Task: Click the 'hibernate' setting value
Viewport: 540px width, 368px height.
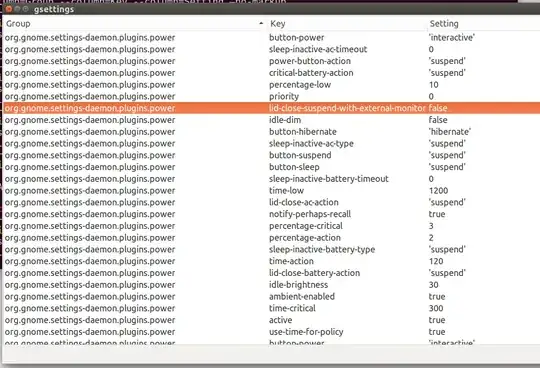Action: tap(450, 132)
